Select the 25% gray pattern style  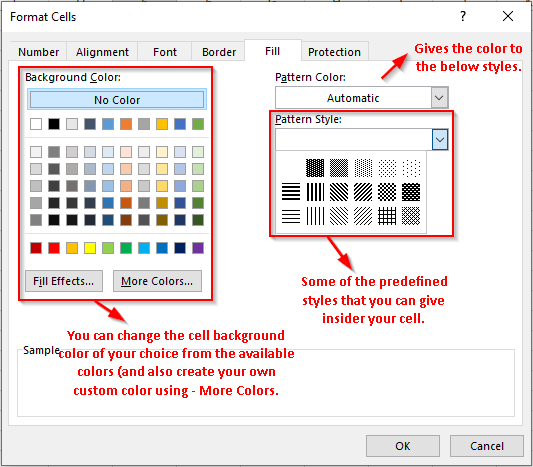(363, 168)
